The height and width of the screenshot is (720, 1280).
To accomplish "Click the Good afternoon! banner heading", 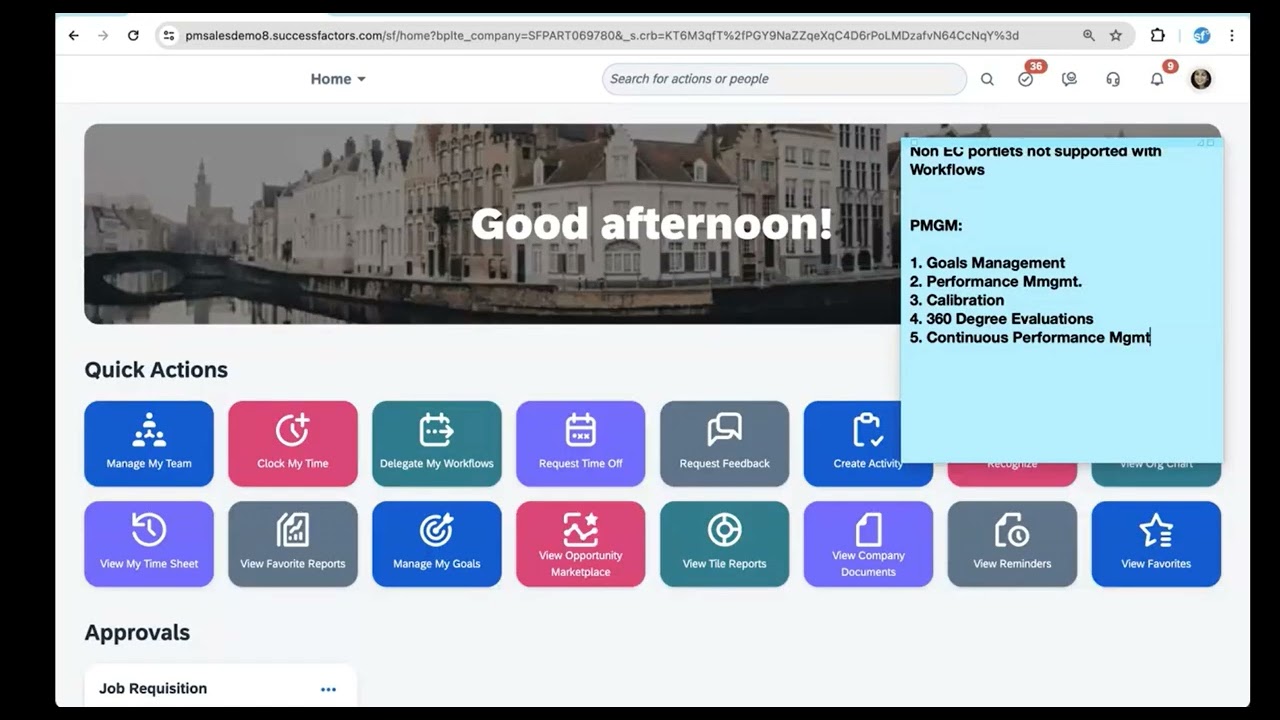I will coord(652,224).
